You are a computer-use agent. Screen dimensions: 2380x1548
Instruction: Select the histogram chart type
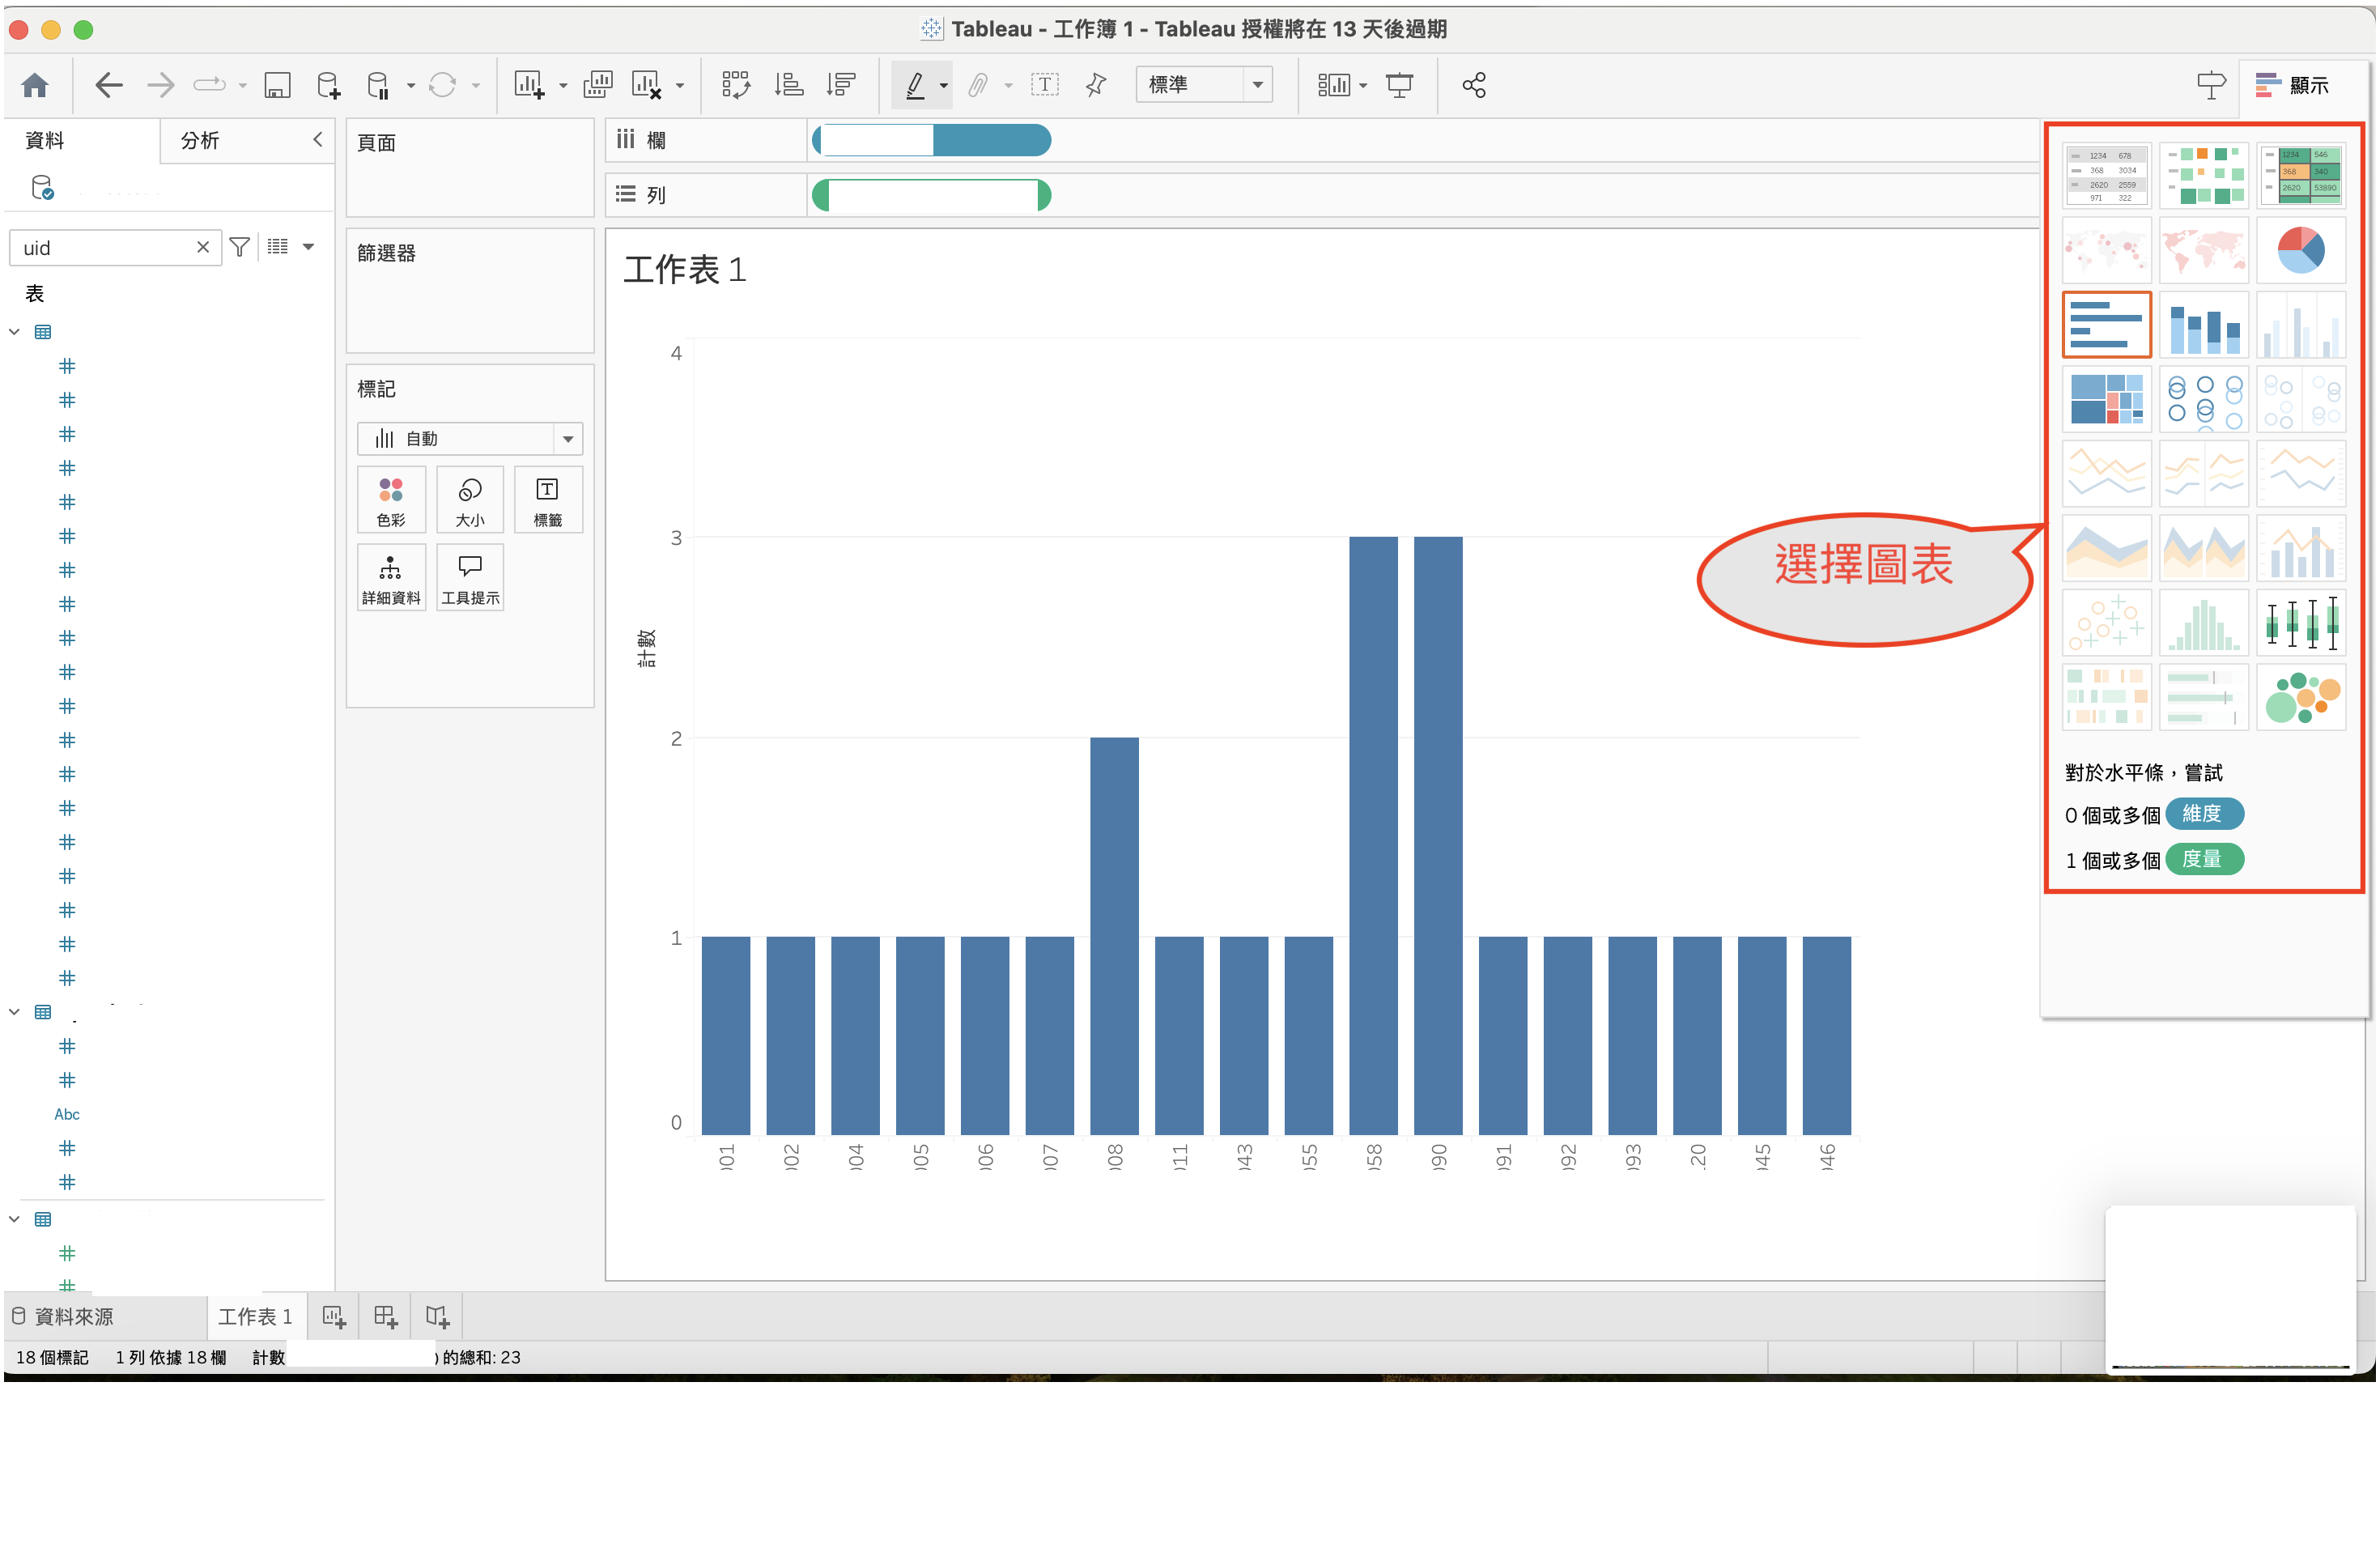pyautogui.click(x=2203, y=623)
